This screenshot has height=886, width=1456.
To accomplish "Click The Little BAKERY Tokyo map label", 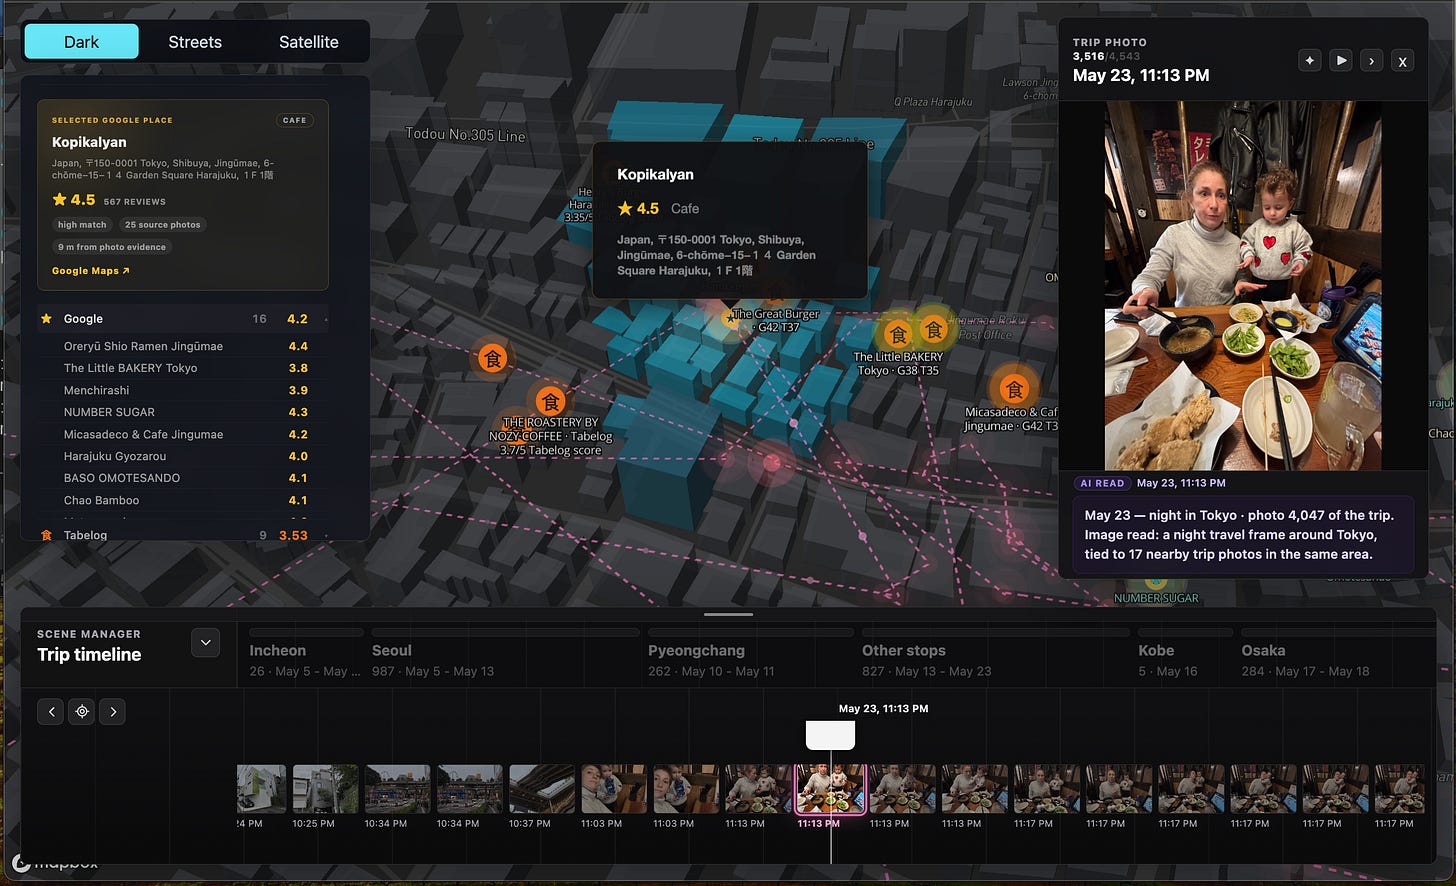I will 898,363.
